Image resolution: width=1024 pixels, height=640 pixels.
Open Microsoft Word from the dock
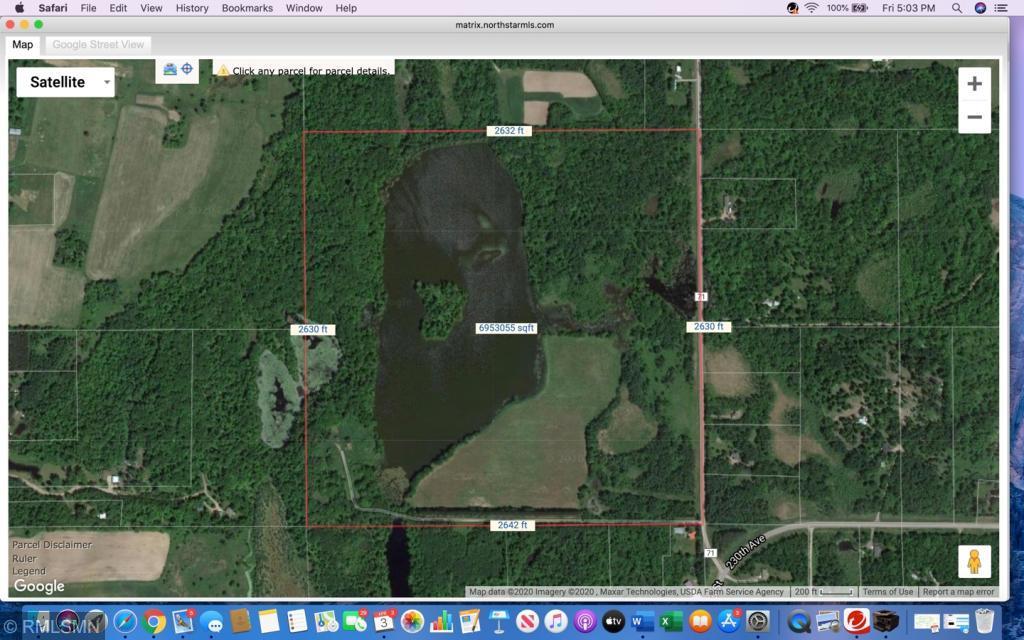[642, 622]
